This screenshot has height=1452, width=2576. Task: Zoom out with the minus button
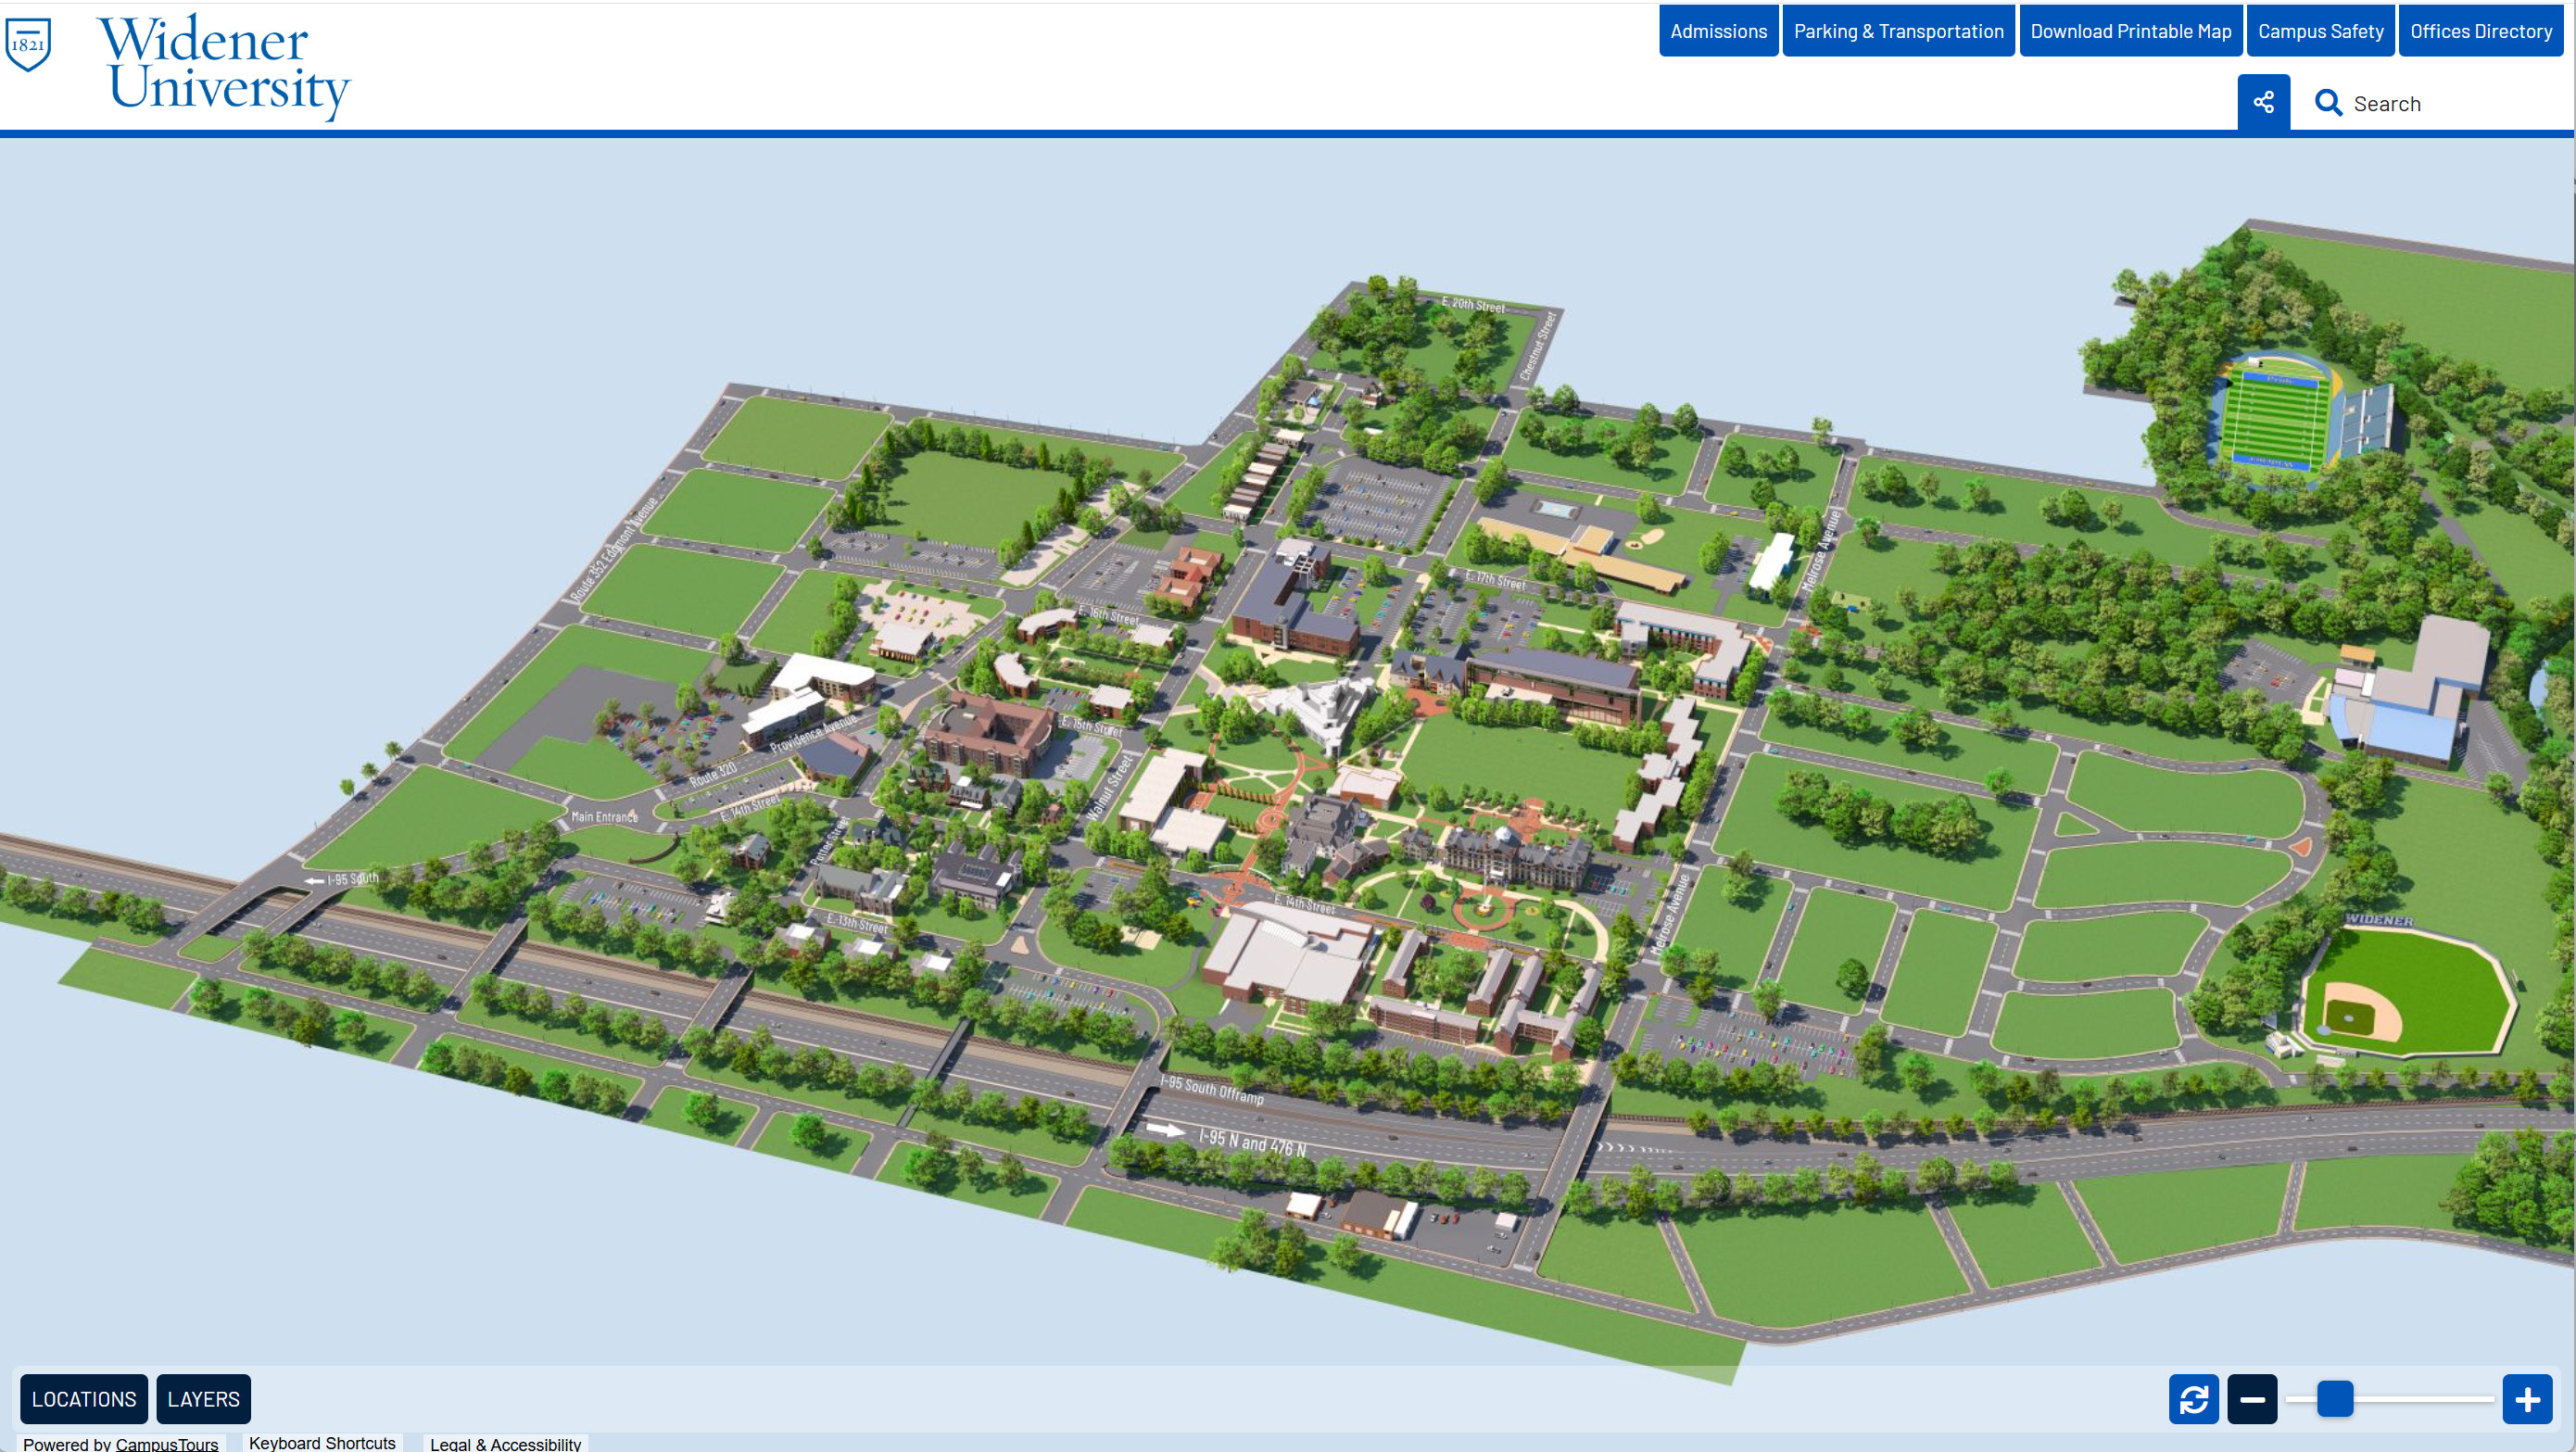pos(2252,1398)
